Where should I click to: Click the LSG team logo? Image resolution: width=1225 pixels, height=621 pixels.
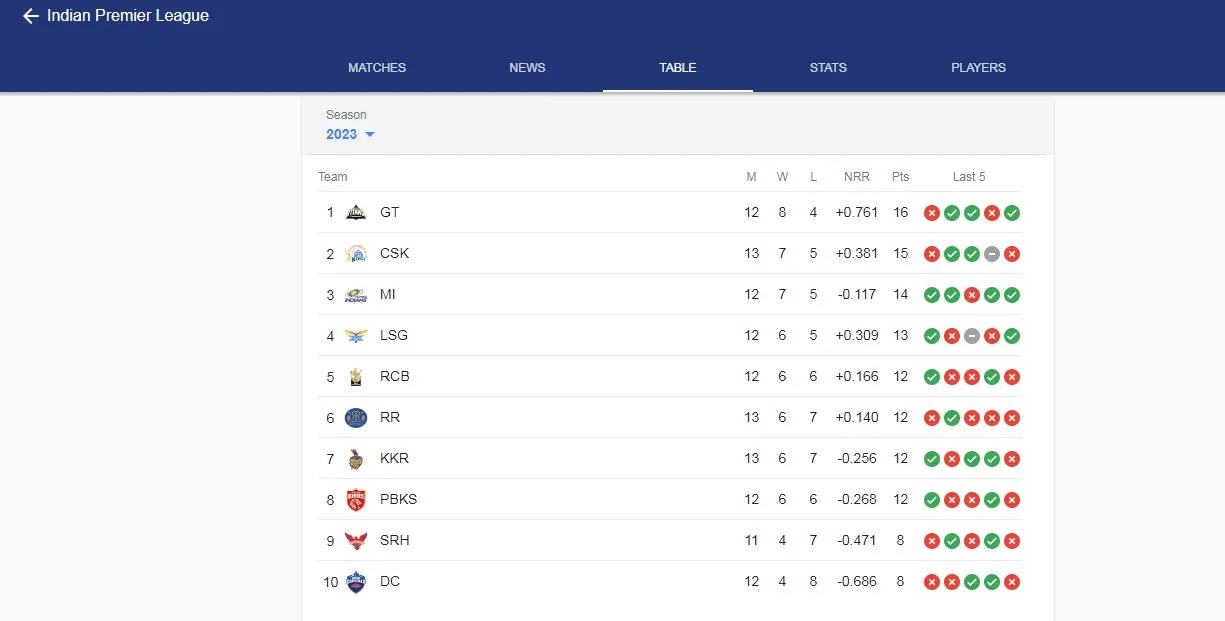356,336
